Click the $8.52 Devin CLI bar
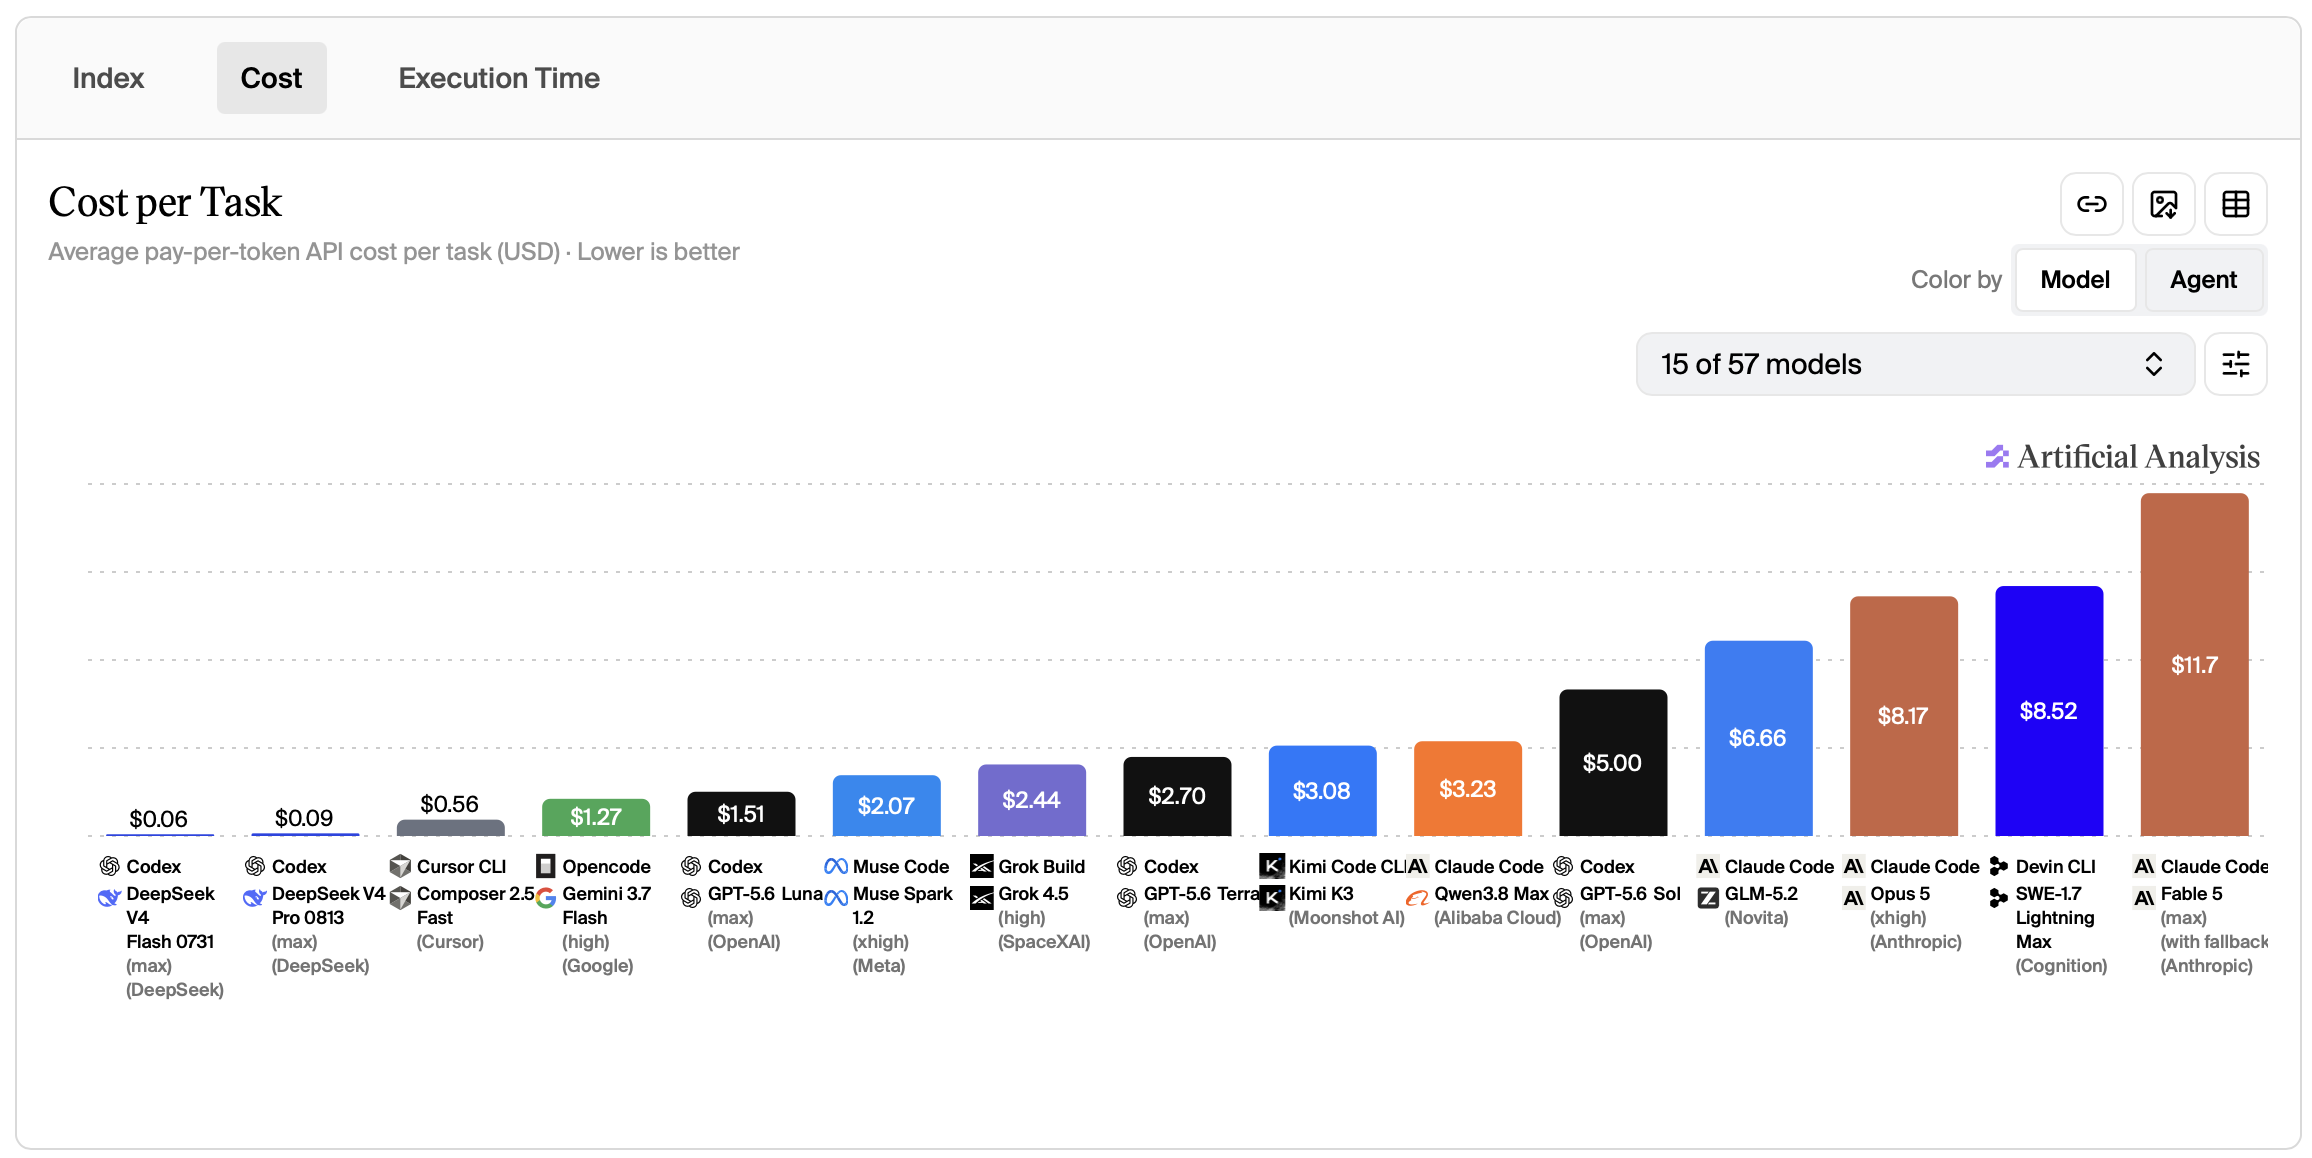The height and width of the screenshot is (1158, 2312). pos(2049,711)
